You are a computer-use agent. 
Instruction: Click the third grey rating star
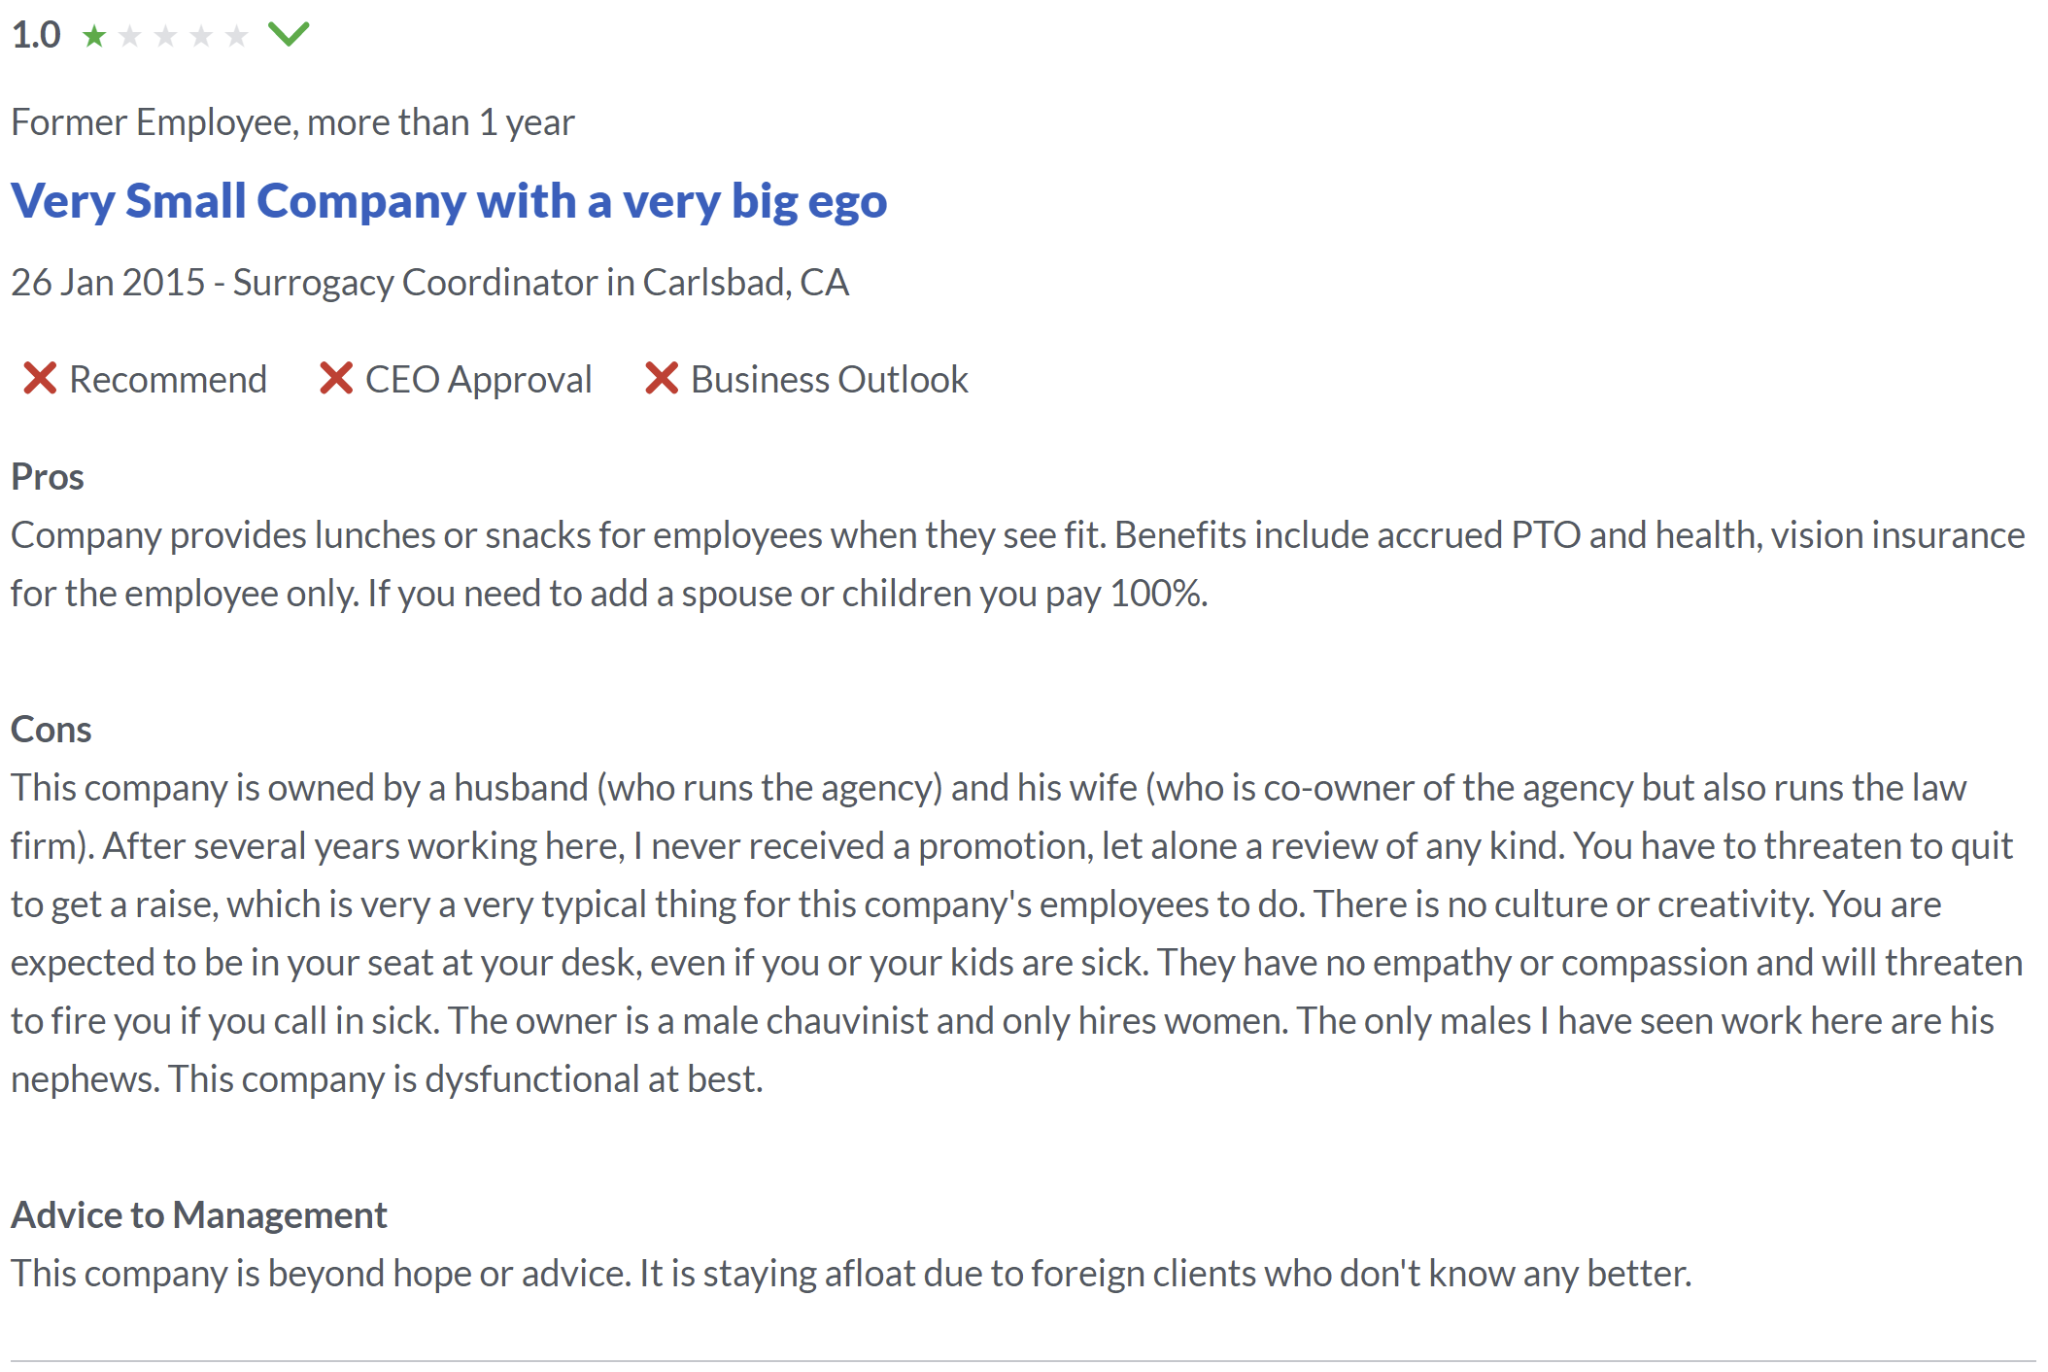coord(166,37)
